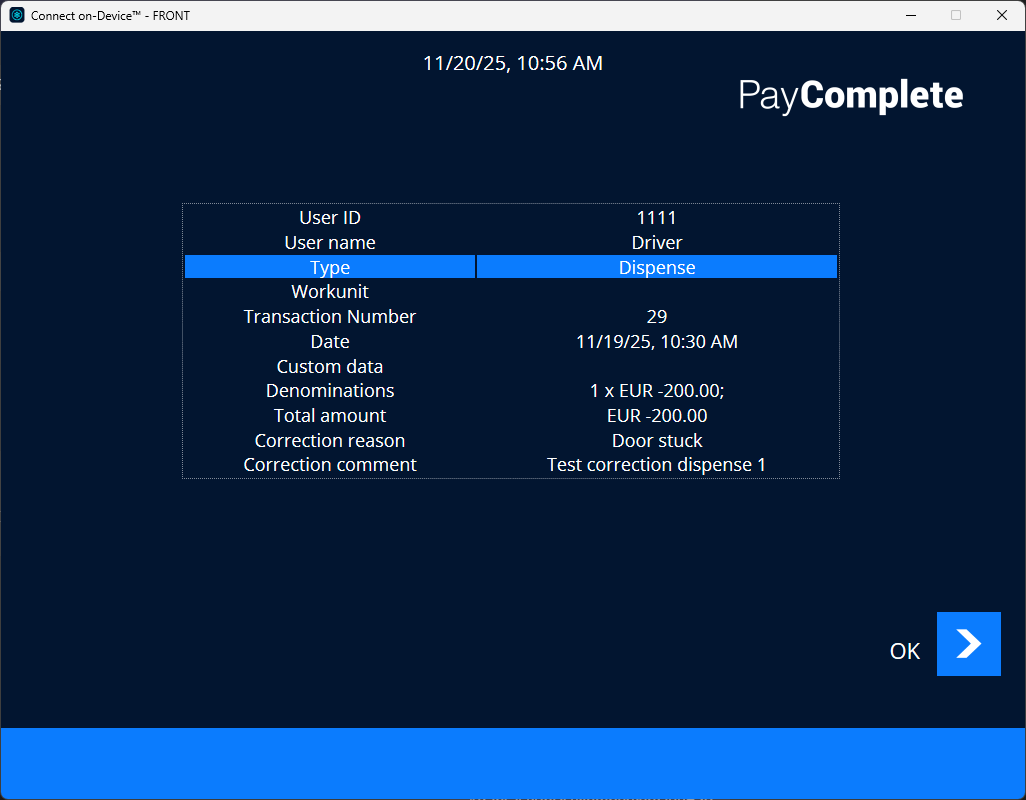Click the Correction comment row

[511, 464]
